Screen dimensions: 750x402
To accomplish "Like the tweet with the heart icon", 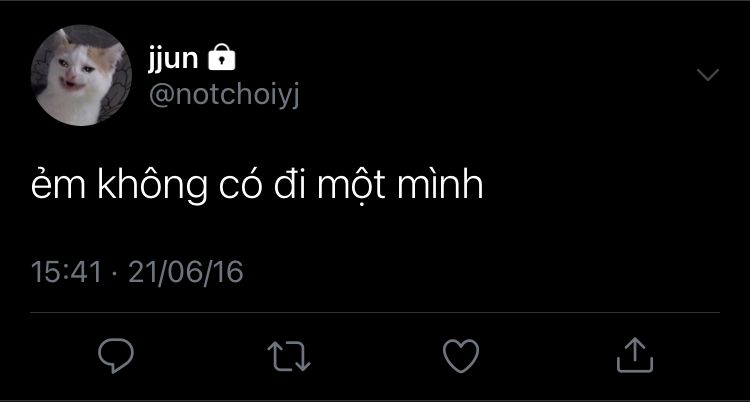I will click(461, 352).
